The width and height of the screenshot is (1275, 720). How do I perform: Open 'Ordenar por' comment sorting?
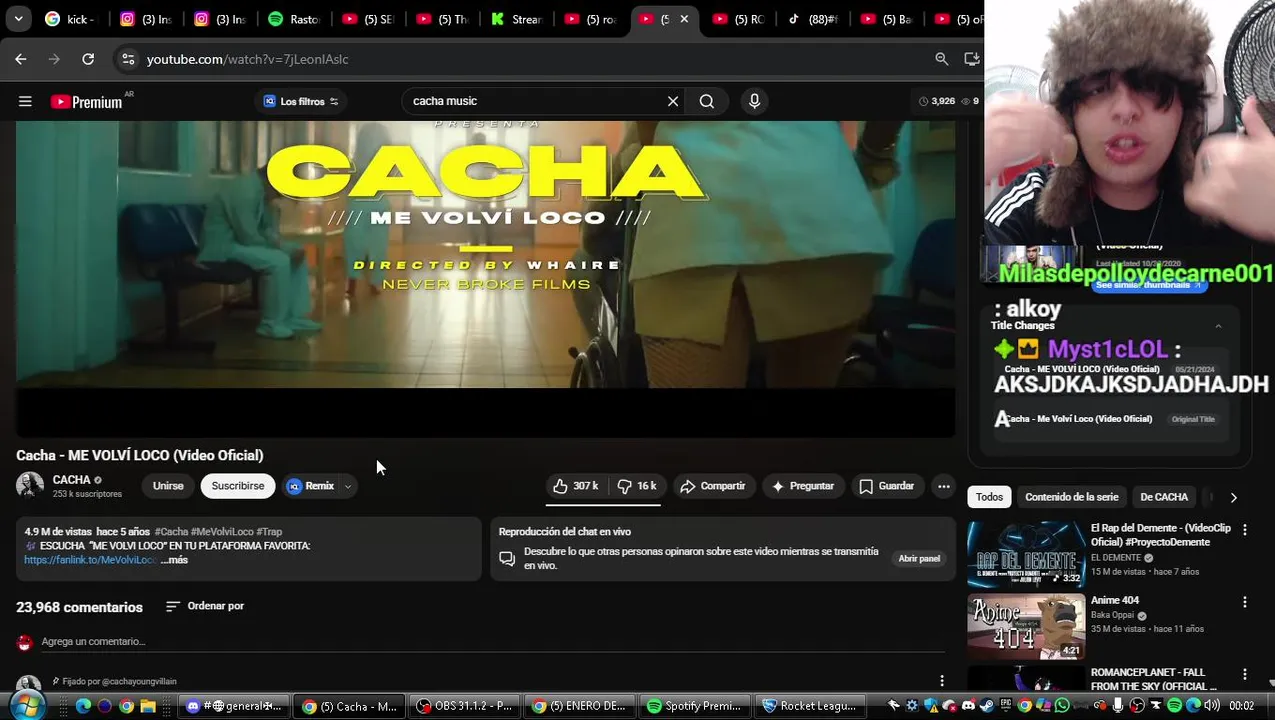coord(205,606)
